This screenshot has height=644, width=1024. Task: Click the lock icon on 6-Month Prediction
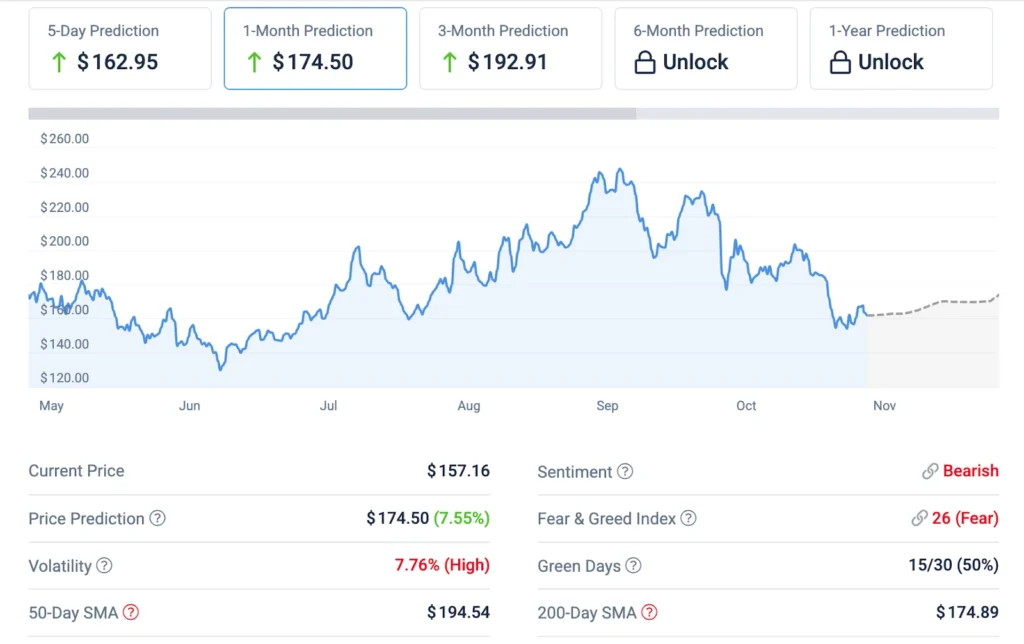tap(645, 63)
